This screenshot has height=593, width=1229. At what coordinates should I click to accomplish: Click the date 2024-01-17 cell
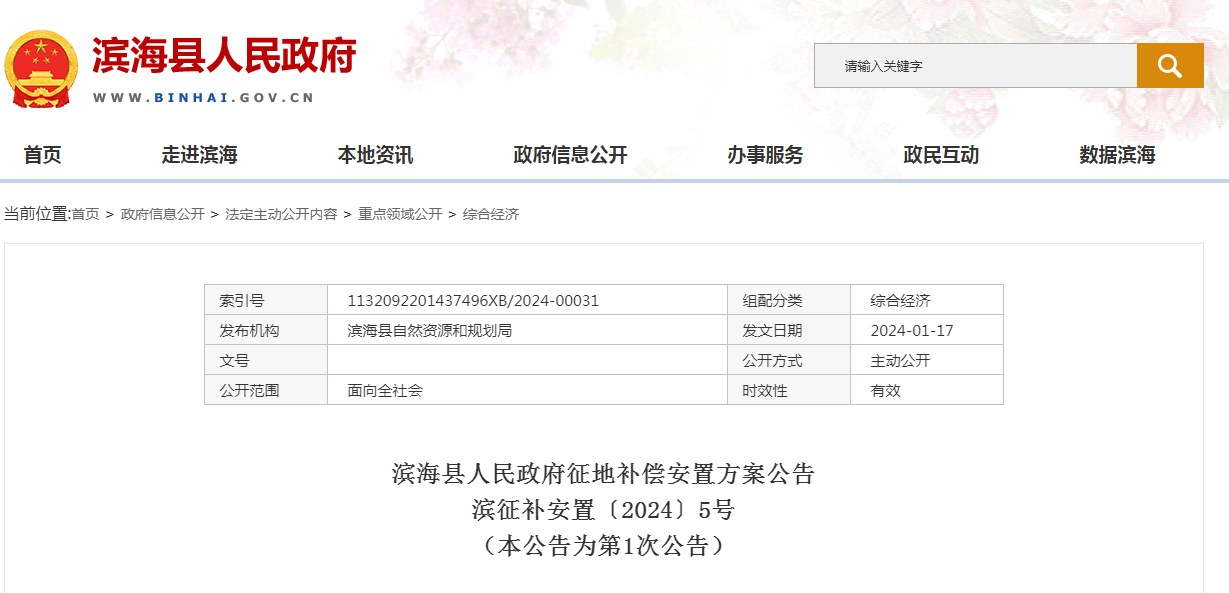[x=927, y=330]
